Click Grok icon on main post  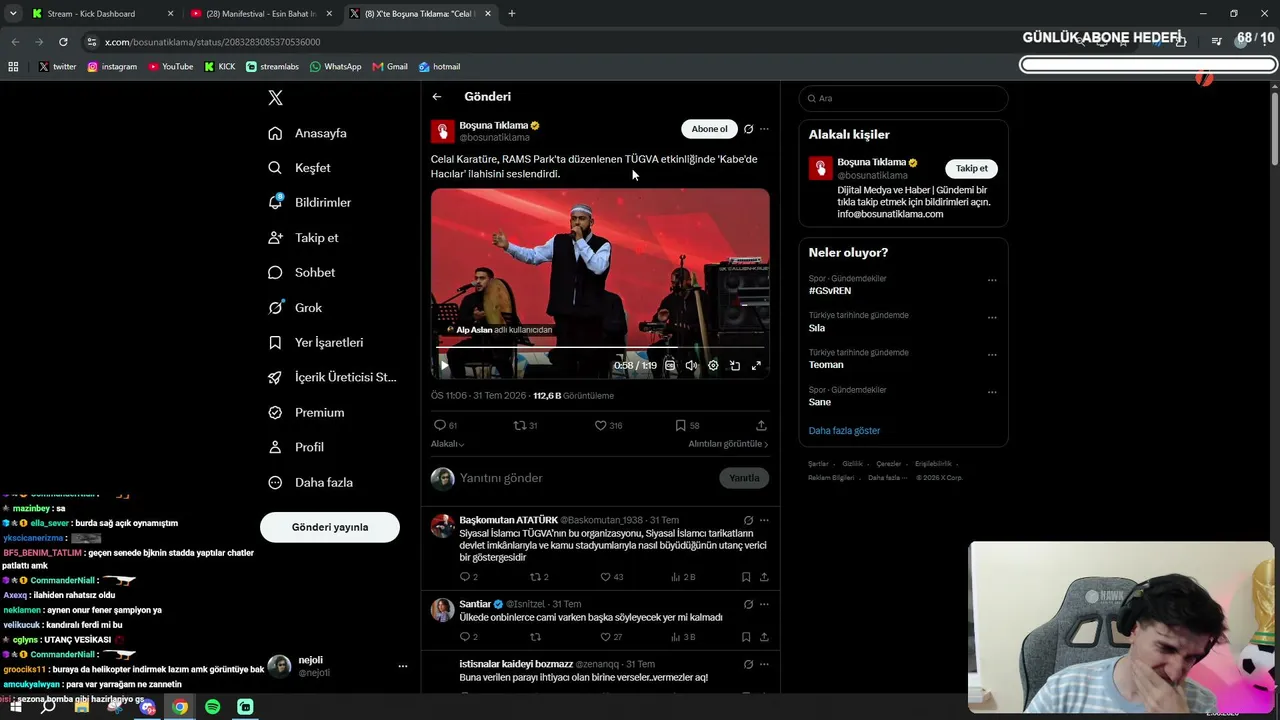coord(748,129)
